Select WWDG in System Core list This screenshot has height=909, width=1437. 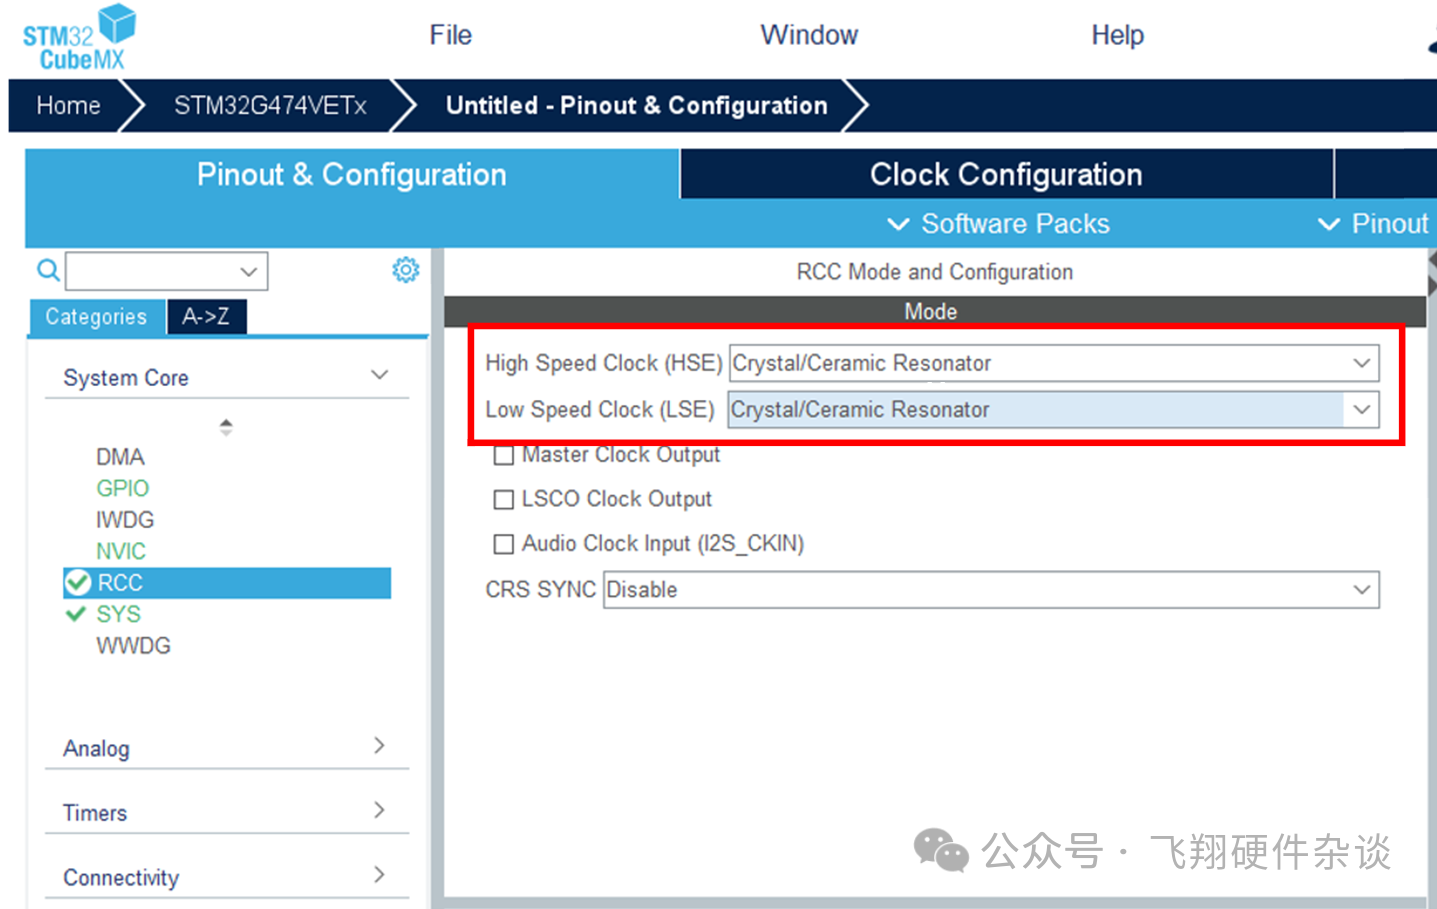[x=133, y=646]
